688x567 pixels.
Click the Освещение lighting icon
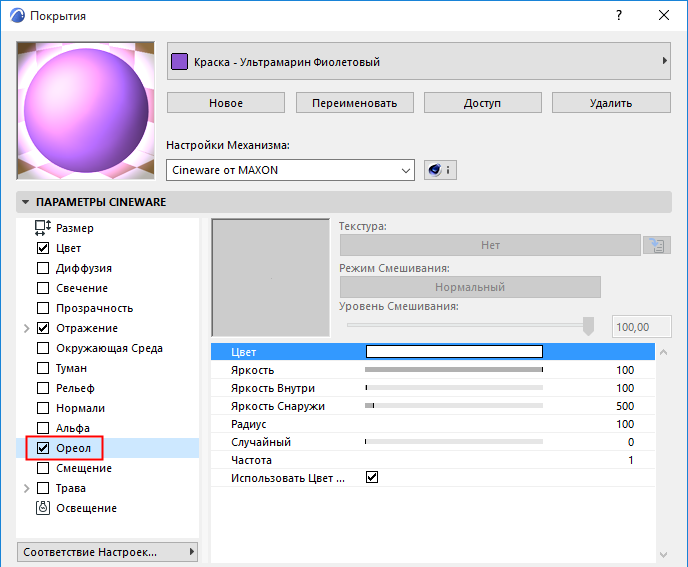point(43,508)
